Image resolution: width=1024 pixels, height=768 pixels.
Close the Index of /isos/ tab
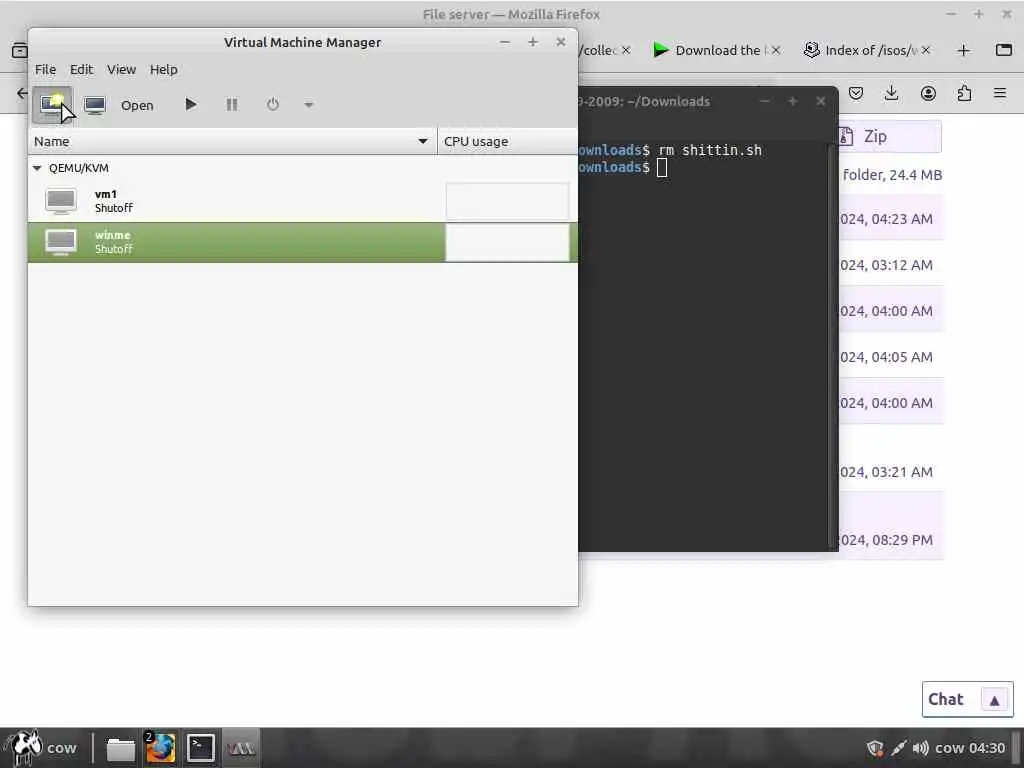[926, 50]
